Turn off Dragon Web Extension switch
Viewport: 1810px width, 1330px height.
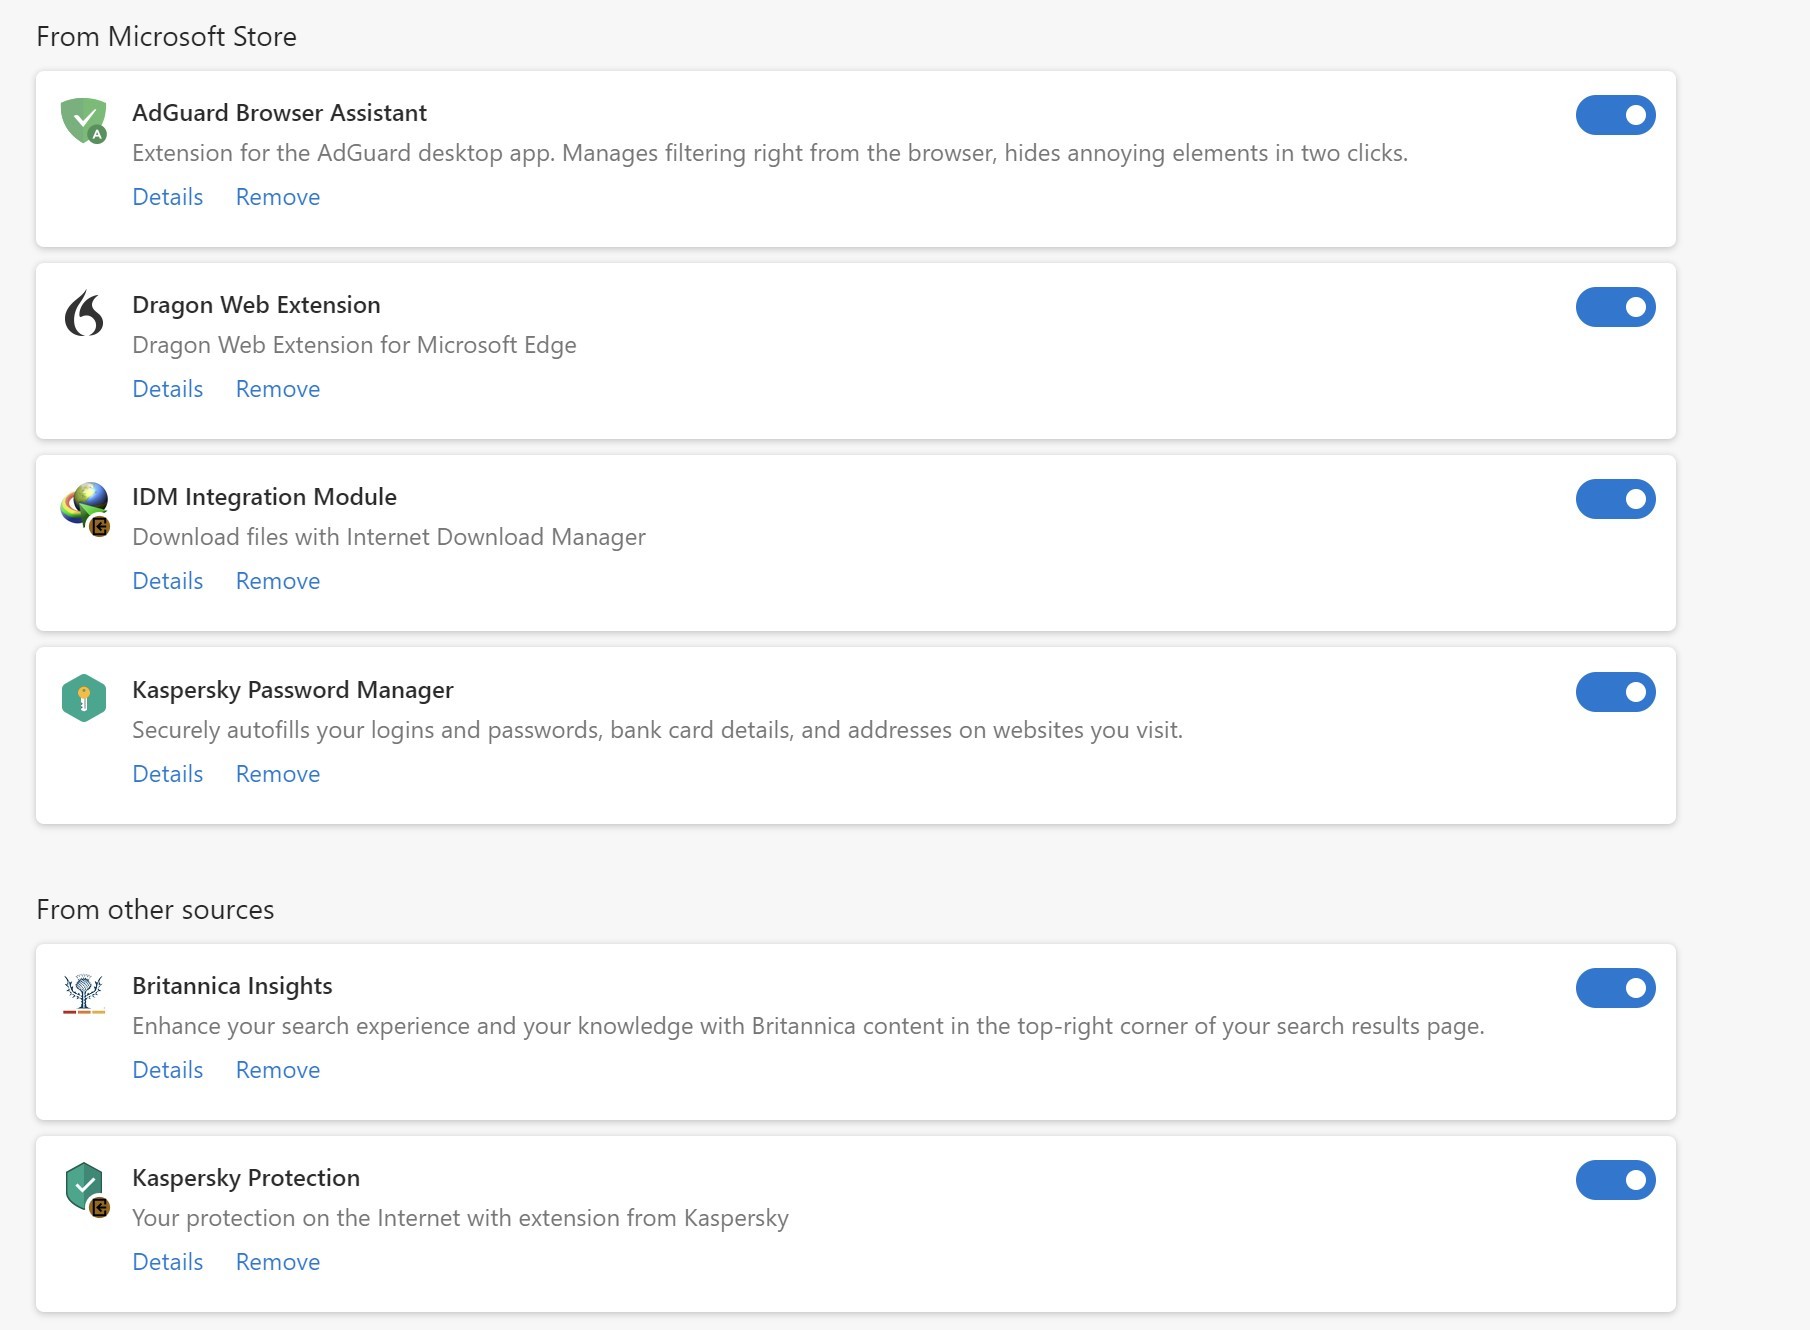coord(1615,307)
